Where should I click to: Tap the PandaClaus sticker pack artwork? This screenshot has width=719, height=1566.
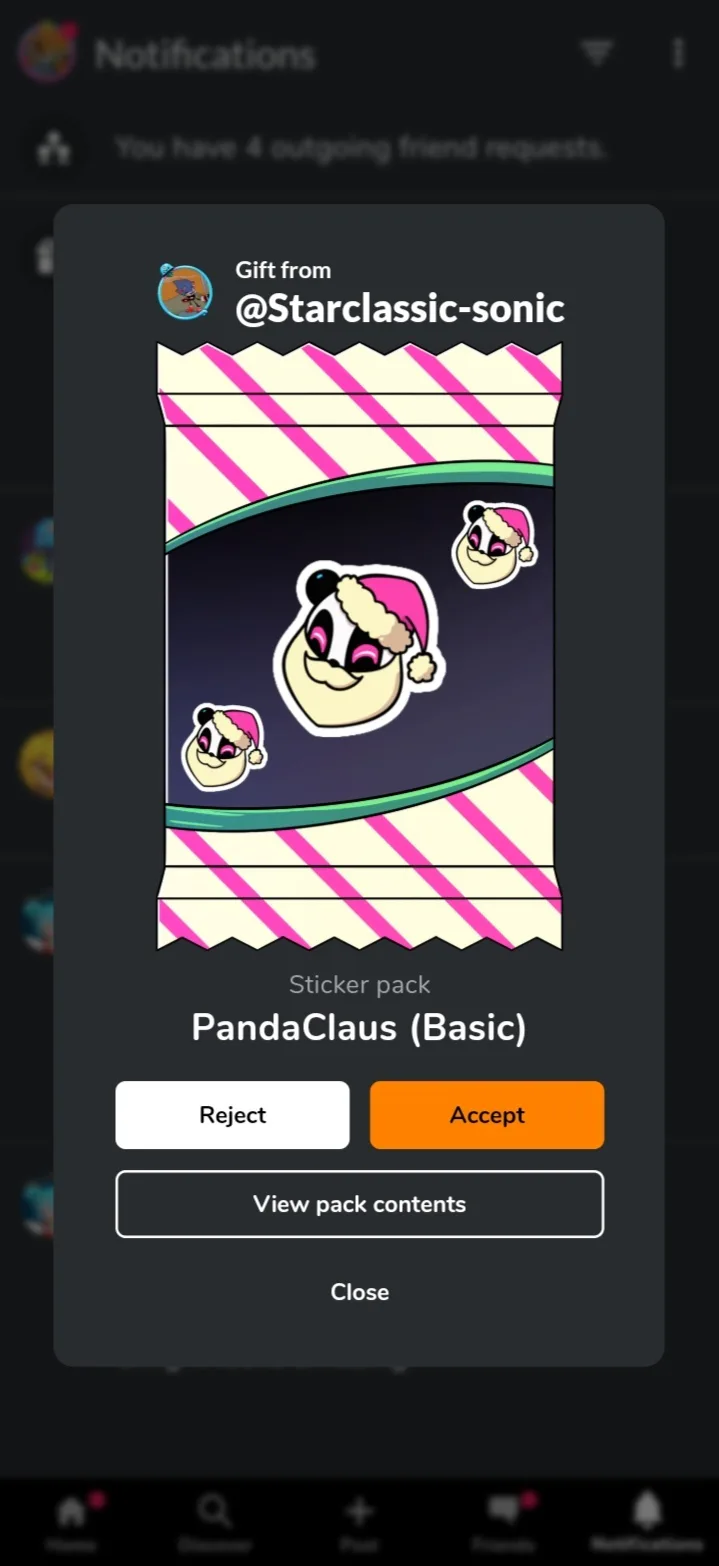pyautogui.click(x=359, y=646)
